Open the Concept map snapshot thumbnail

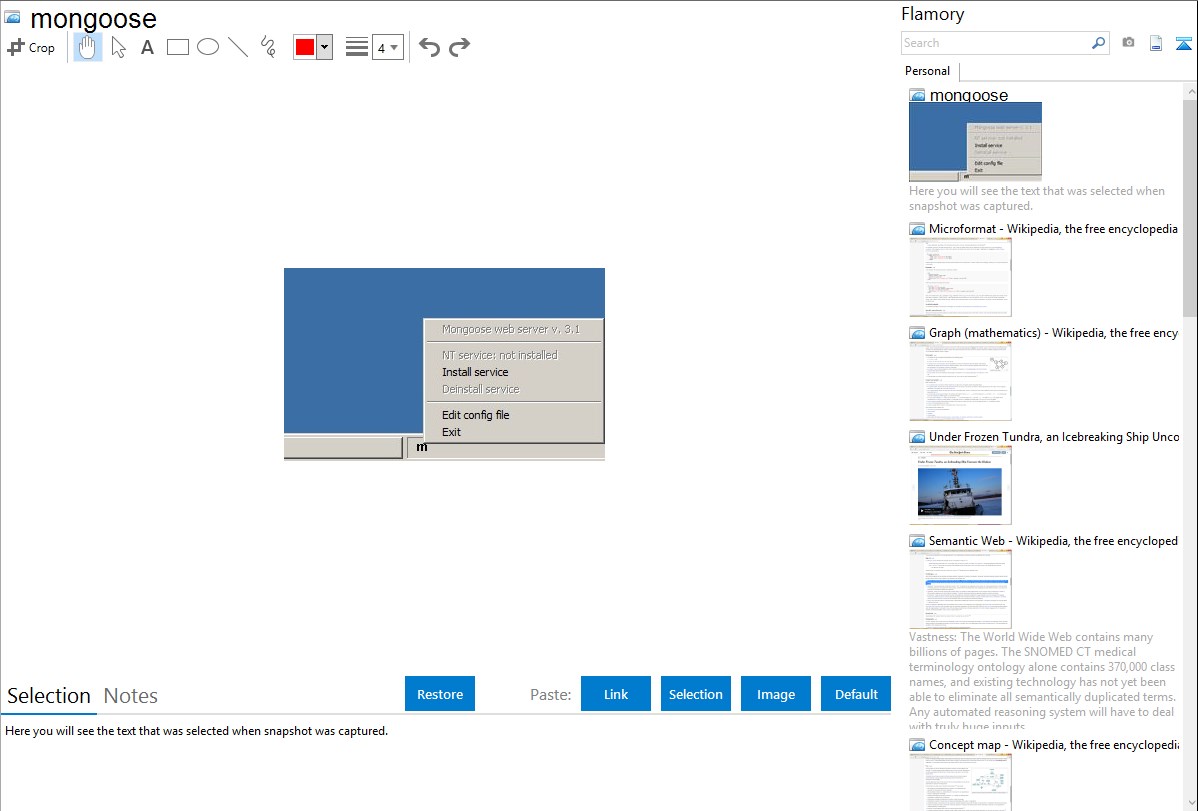point(960,782)
